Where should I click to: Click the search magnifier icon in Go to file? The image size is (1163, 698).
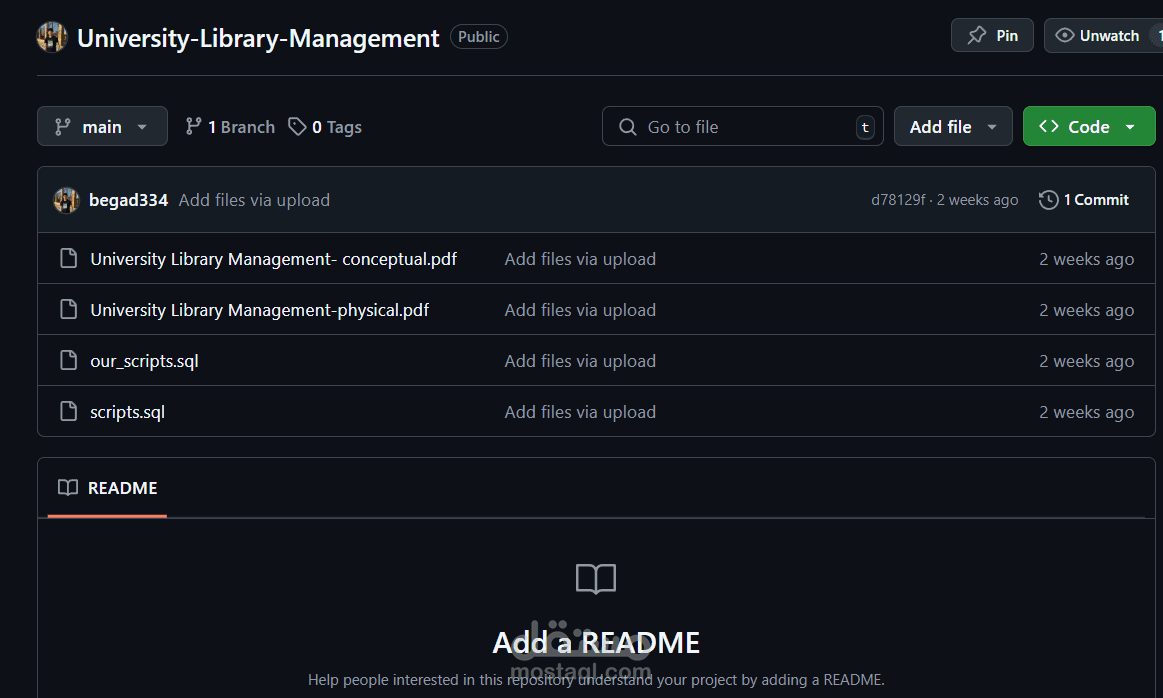click(x=627, y=127)
